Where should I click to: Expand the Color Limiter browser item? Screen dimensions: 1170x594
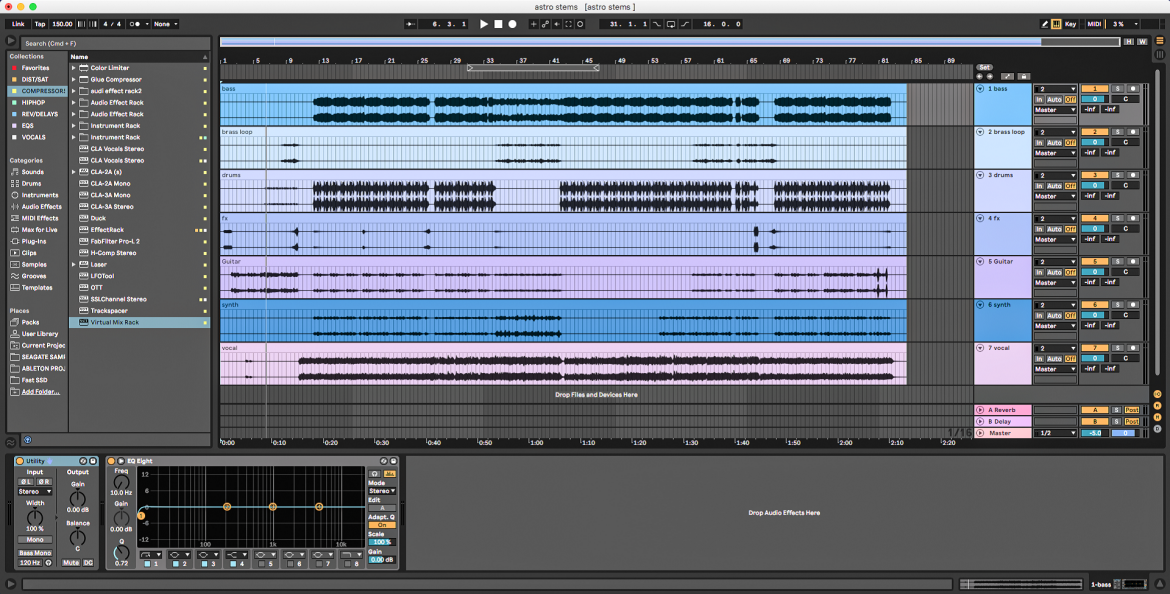[x=73, y=68]
